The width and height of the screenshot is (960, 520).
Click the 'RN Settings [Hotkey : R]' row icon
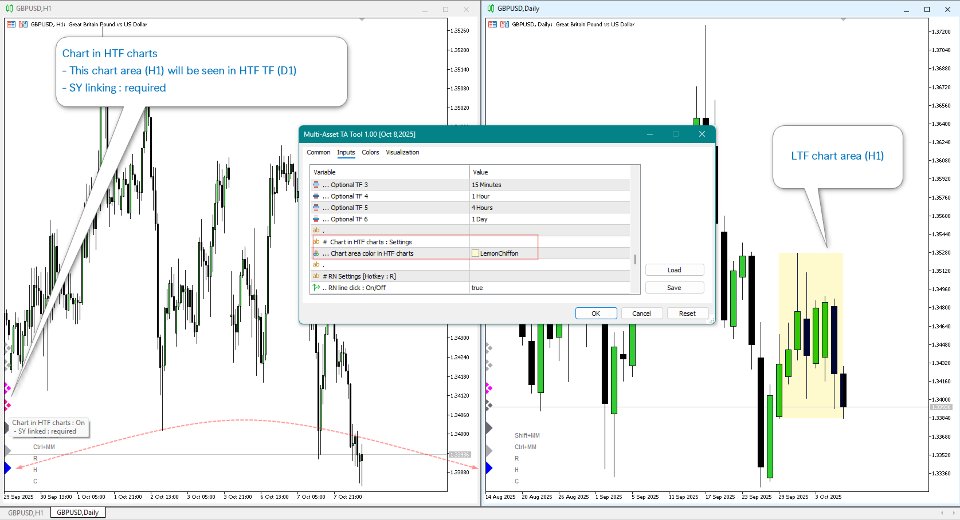pyautogui.click(x=316, y=276)
